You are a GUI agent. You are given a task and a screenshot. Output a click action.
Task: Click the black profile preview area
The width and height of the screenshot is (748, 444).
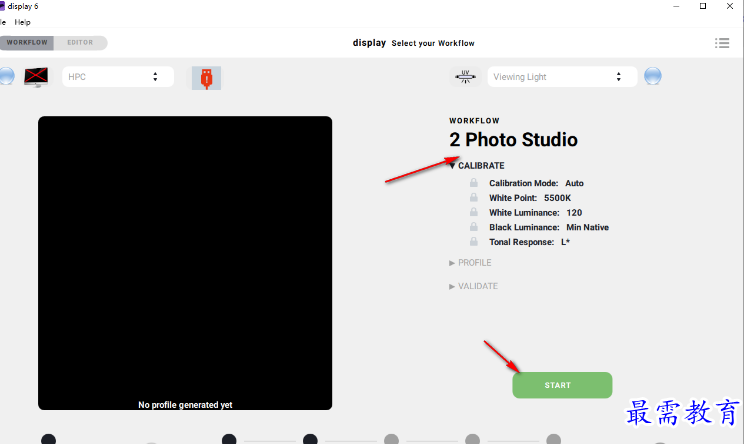tap(185, 263)
